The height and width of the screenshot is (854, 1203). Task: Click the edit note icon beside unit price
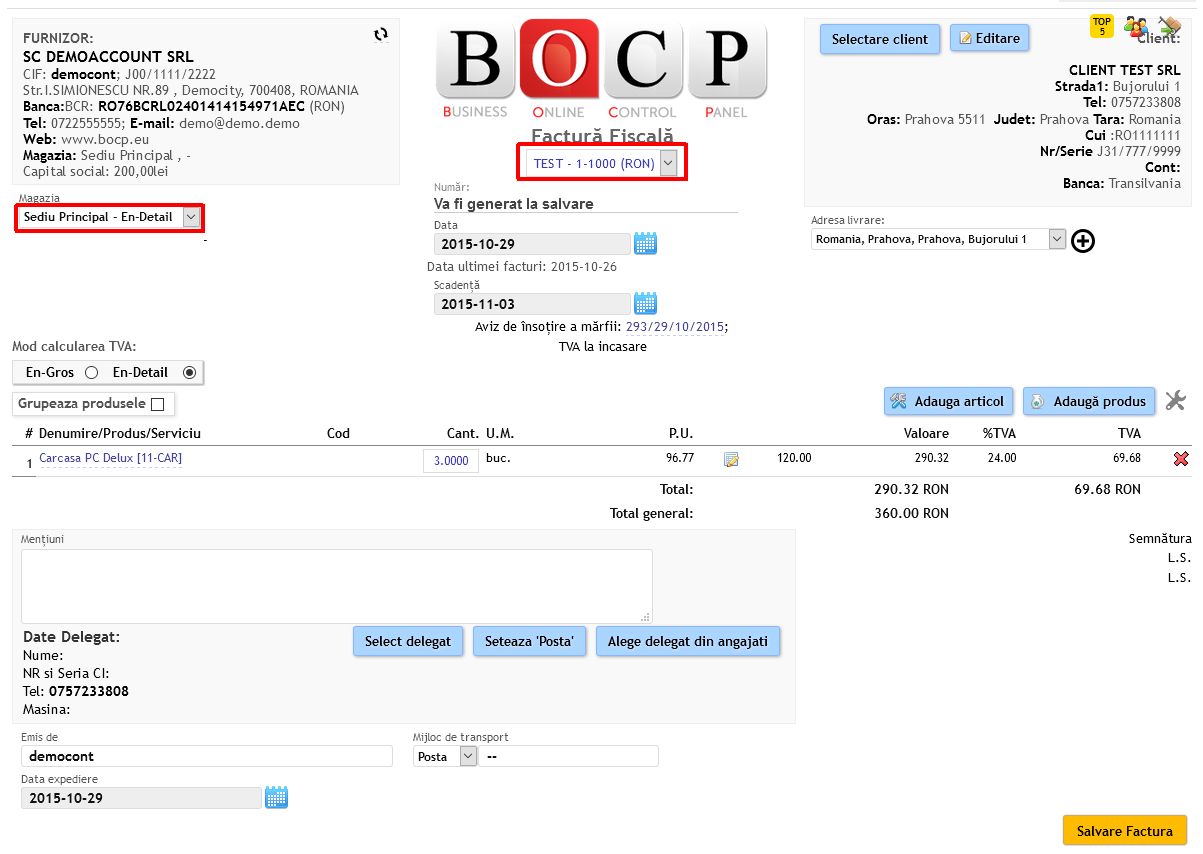pos(731,460)
